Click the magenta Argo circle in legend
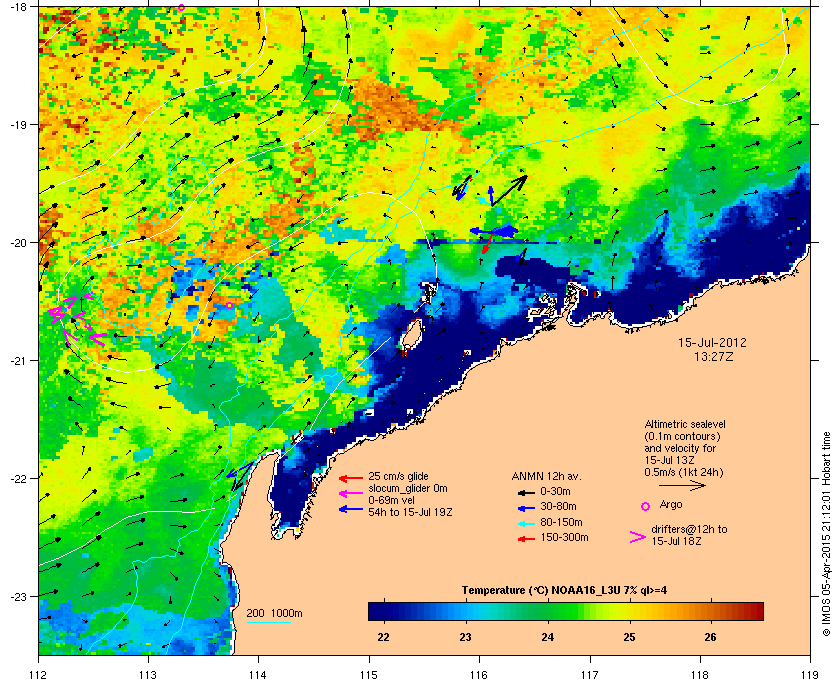This screenshot has height=680, width=840. click(646, 506)
